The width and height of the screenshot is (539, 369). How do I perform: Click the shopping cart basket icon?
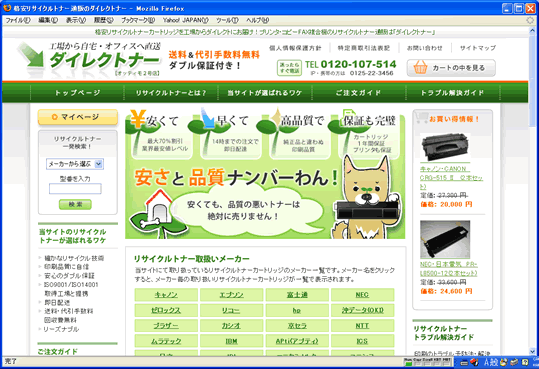coord(420,67)
